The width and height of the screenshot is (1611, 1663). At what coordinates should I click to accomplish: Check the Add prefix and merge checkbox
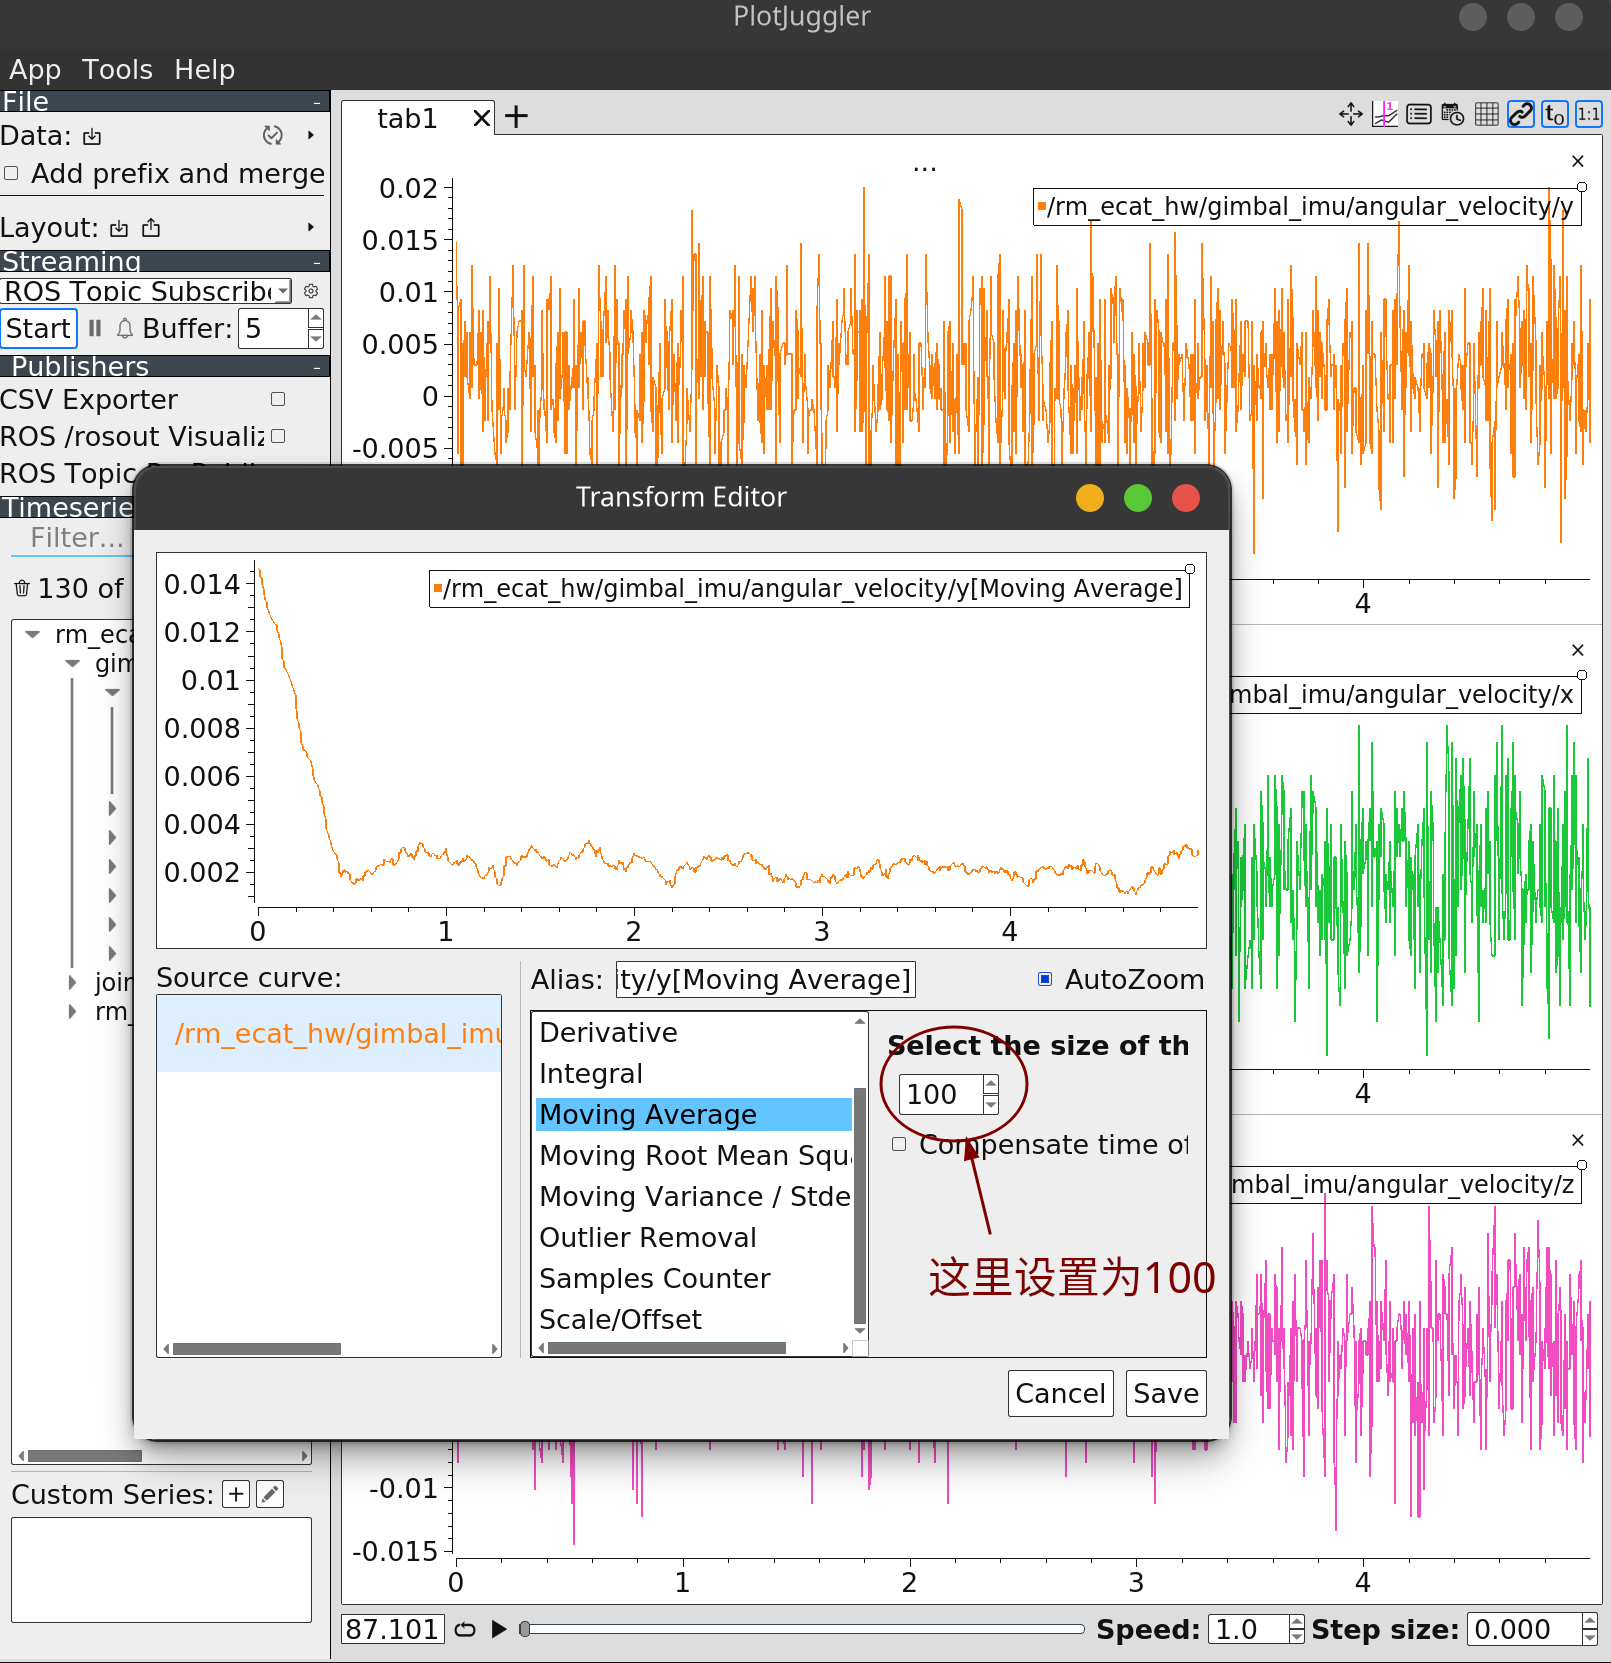12,173
